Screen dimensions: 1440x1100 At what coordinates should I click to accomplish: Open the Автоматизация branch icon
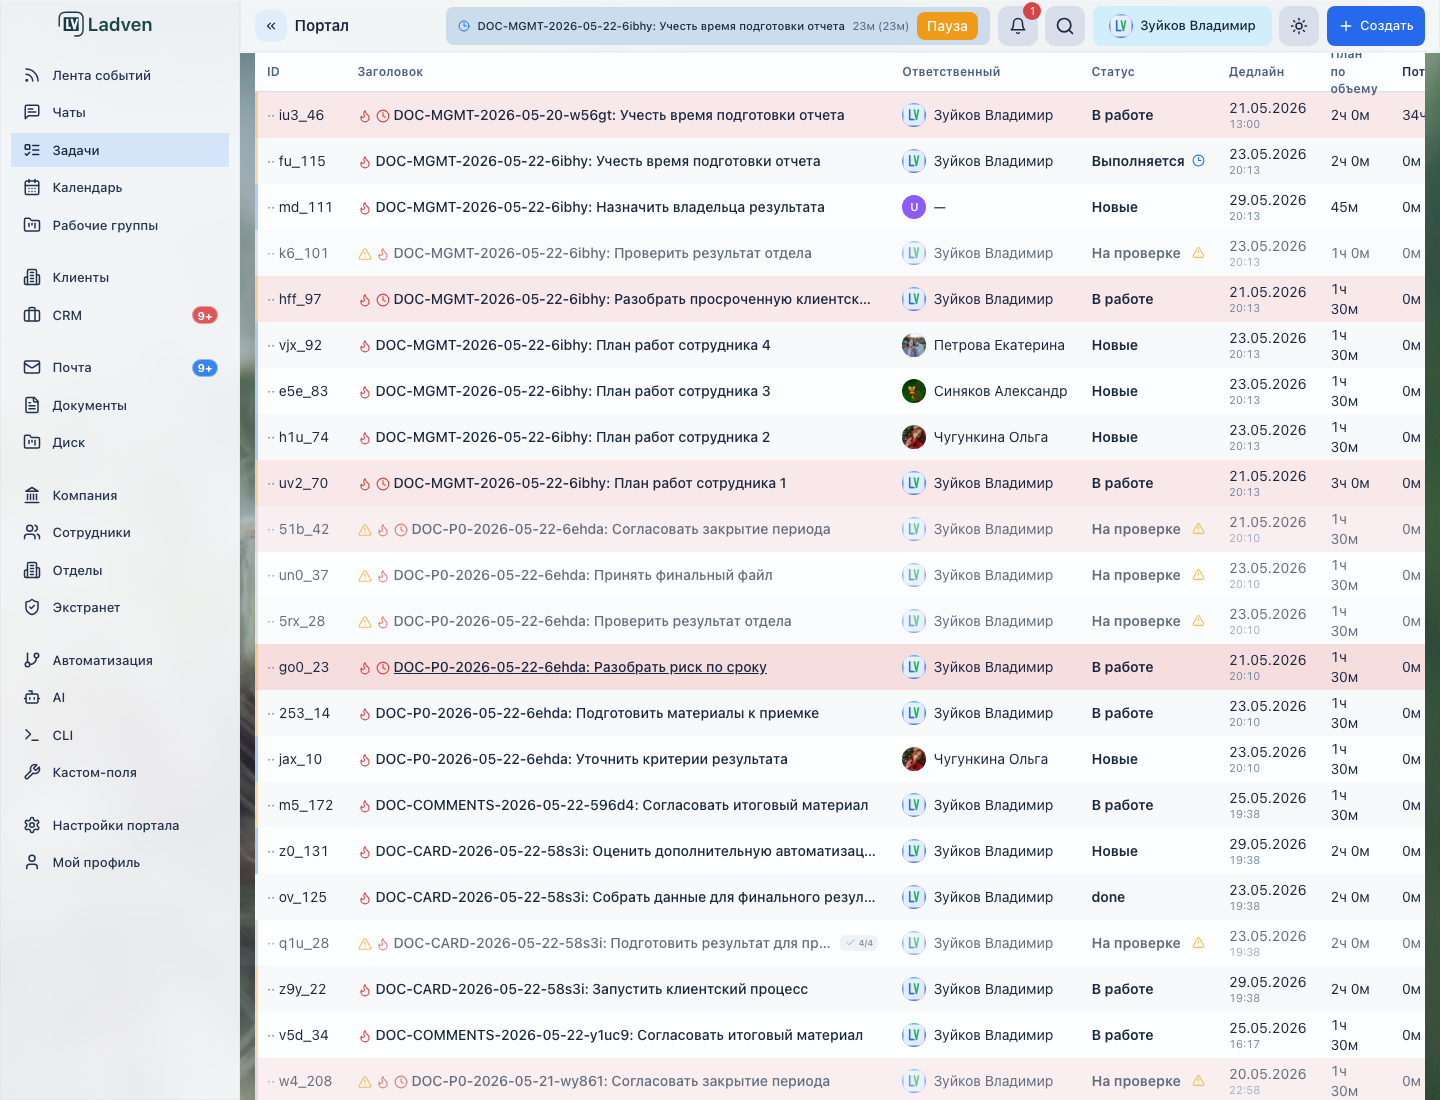click(32, 660)
